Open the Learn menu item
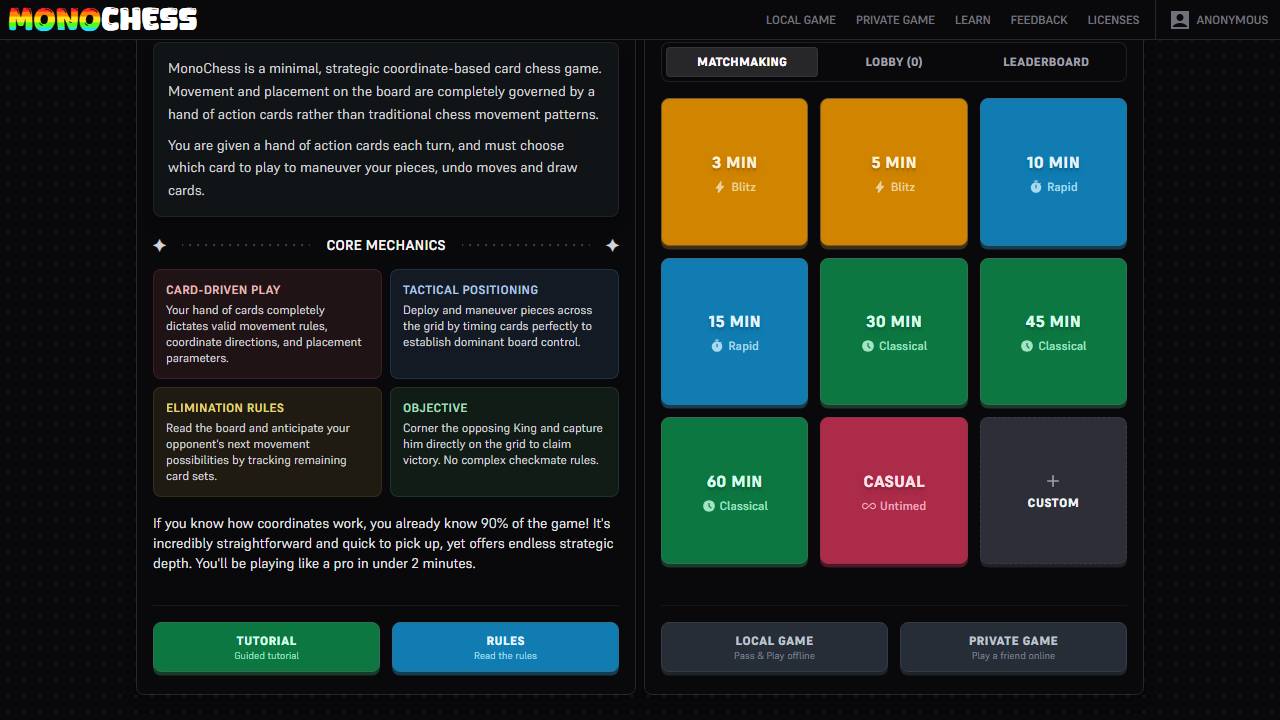 pos(972,20)
